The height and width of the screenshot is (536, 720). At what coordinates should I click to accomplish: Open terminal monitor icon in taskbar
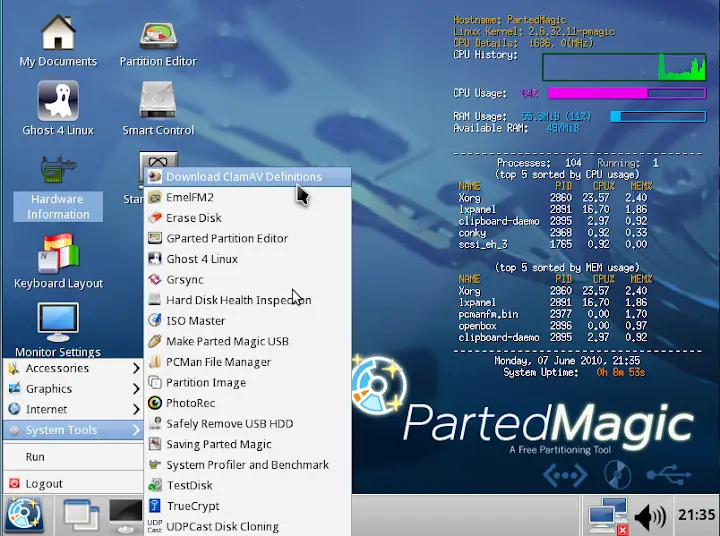pos(125,515)
